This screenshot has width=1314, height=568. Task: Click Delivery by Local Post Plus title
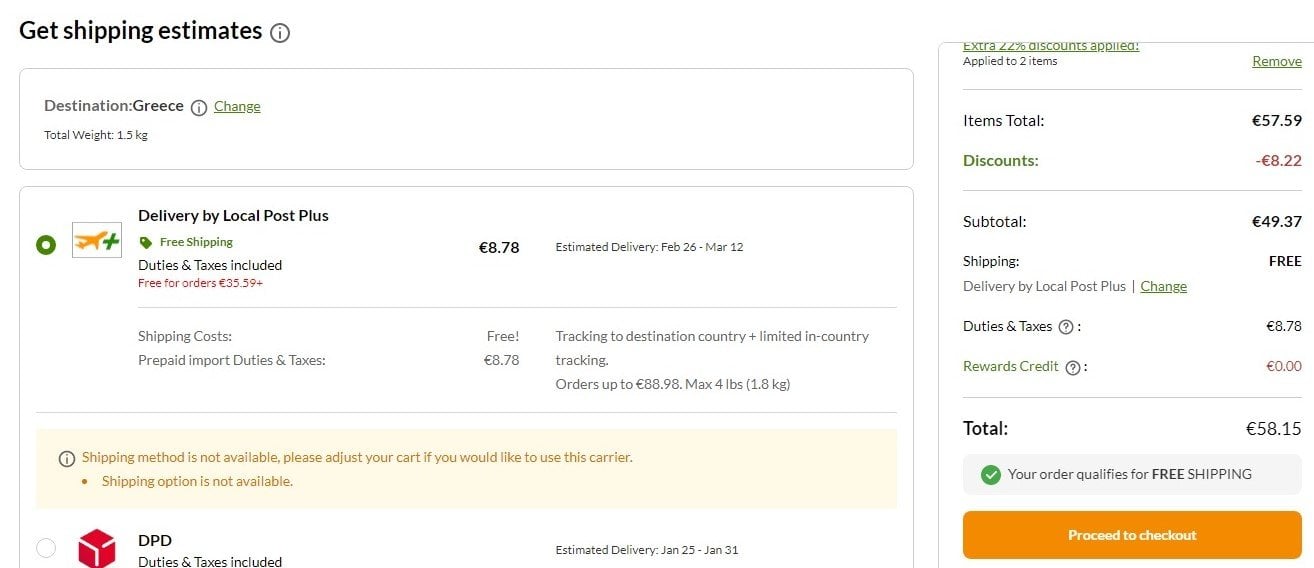tap(233, 215)
